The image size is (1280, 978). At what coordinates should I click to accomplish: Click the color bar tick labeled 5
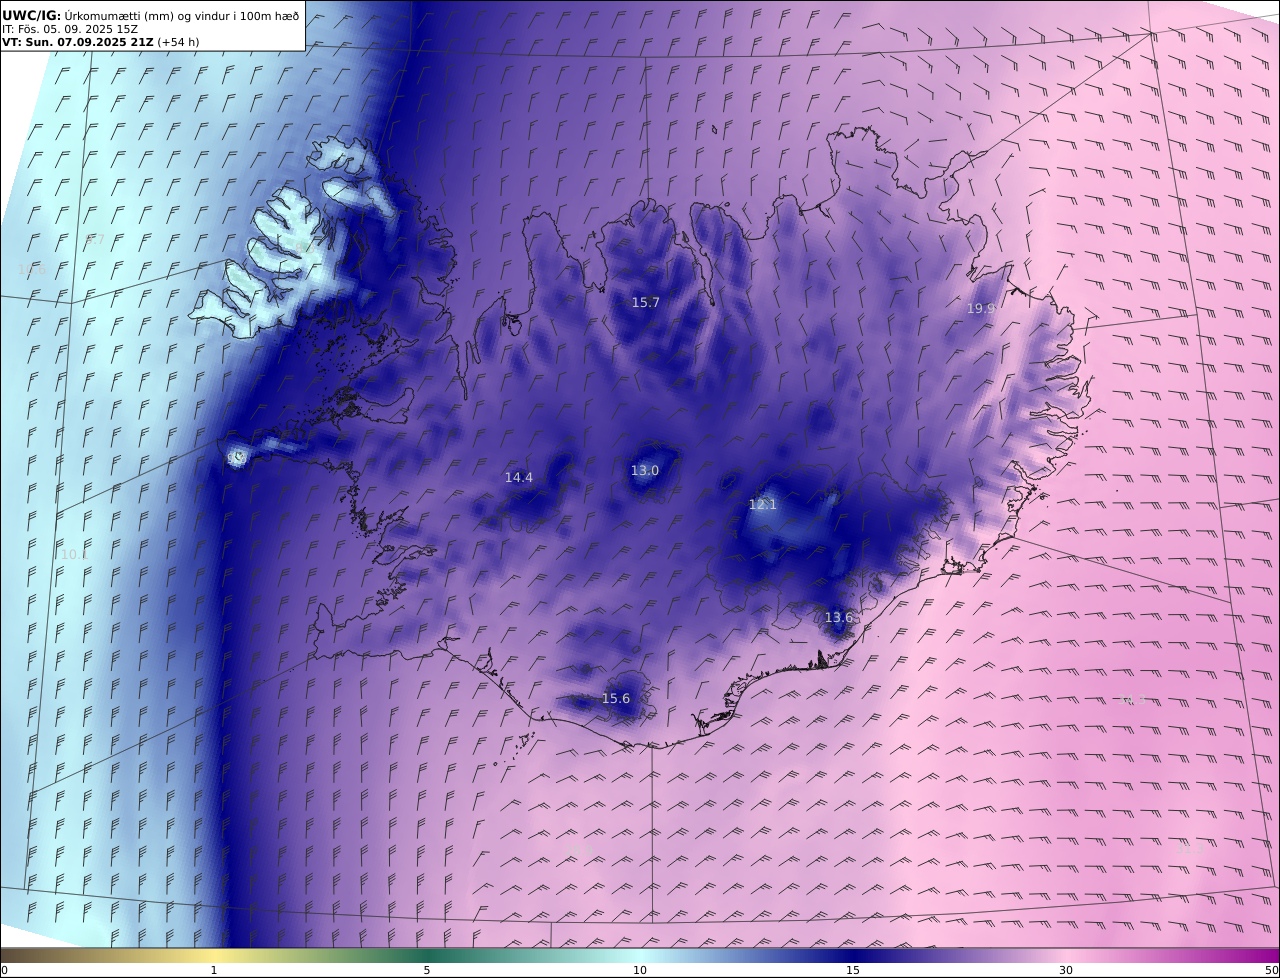427,970
